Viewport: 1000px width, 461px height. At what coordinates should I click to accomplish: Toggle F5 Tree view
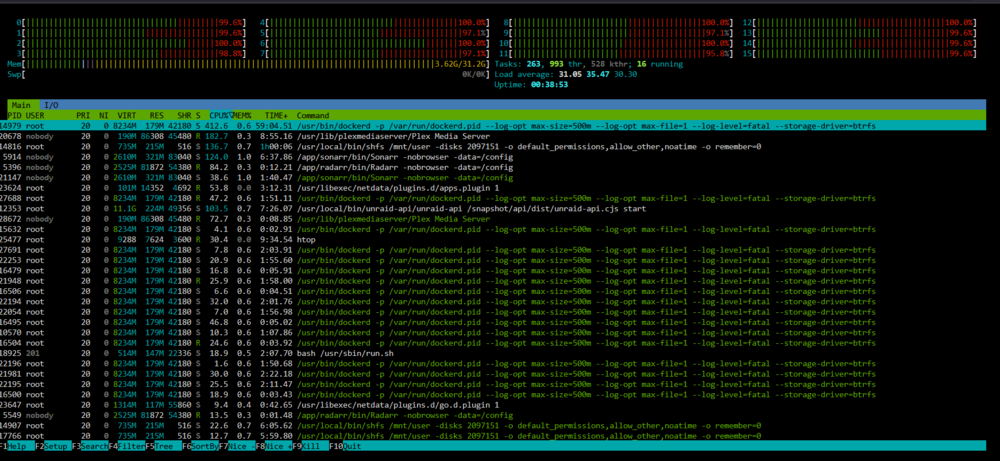click(x=163, y=446)
